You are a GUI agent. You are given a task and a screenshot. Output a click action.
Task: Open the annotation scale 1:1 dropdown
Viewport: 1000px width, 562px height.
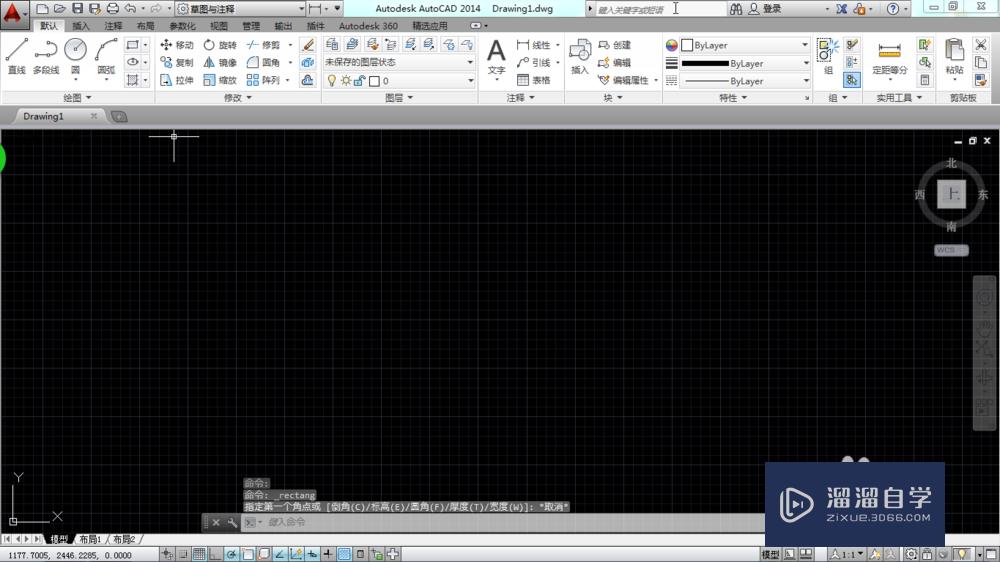coord(848,554)
